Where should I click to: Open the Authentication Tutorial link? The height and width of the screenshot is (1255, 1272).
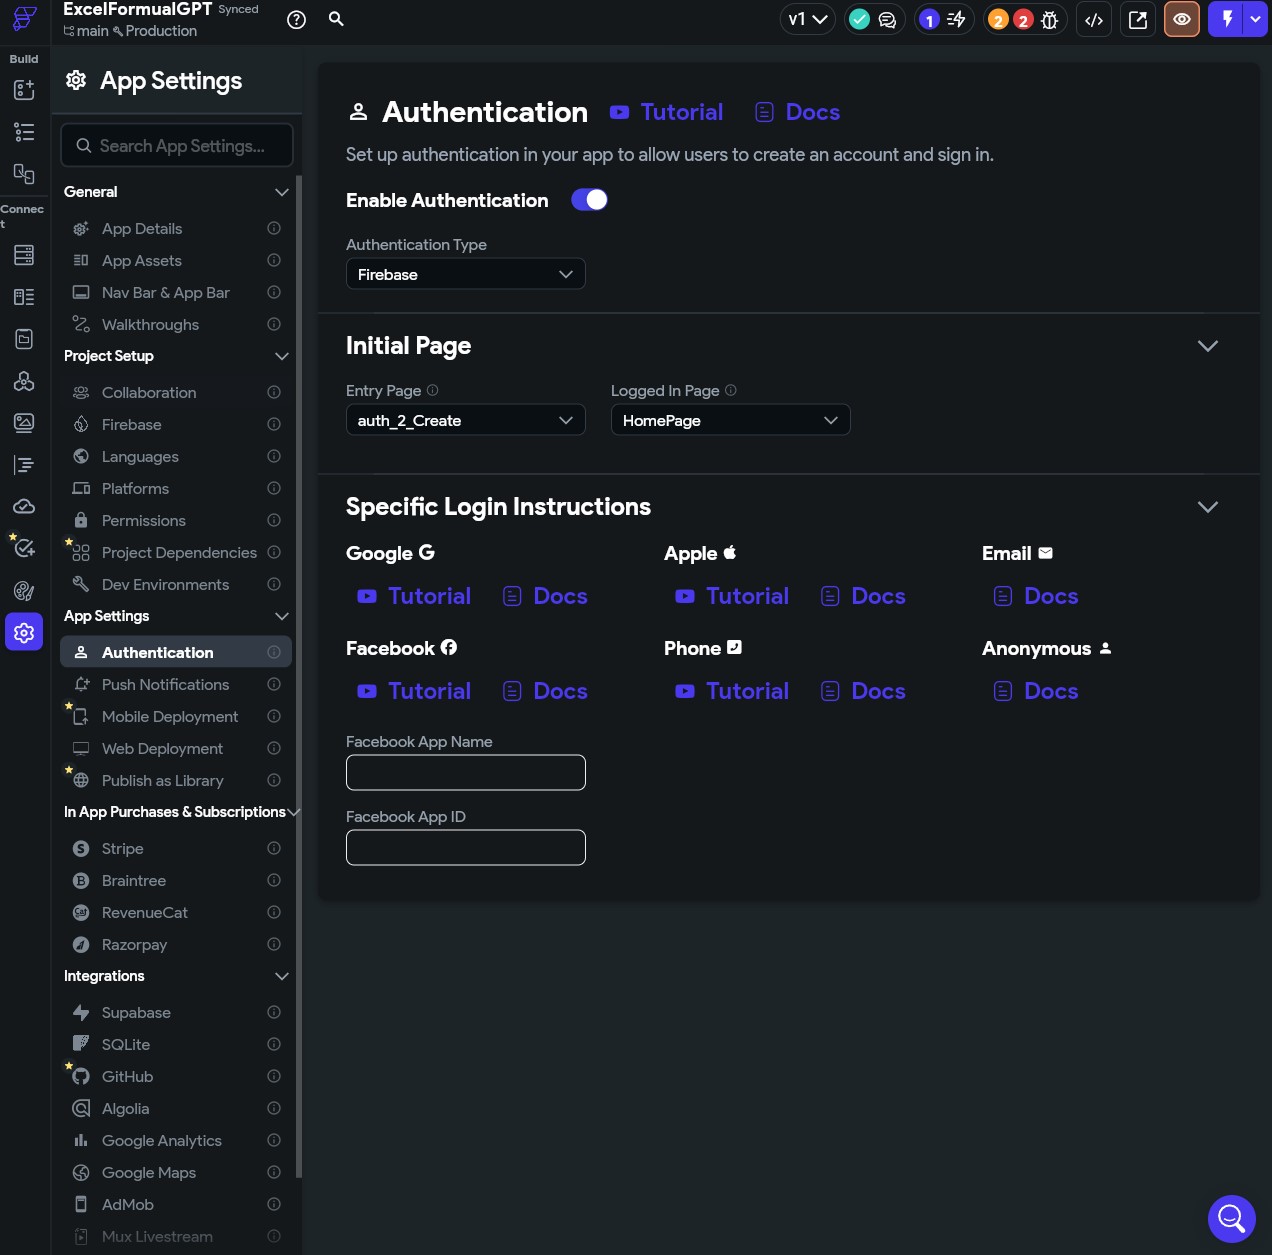tap(666, 112)
